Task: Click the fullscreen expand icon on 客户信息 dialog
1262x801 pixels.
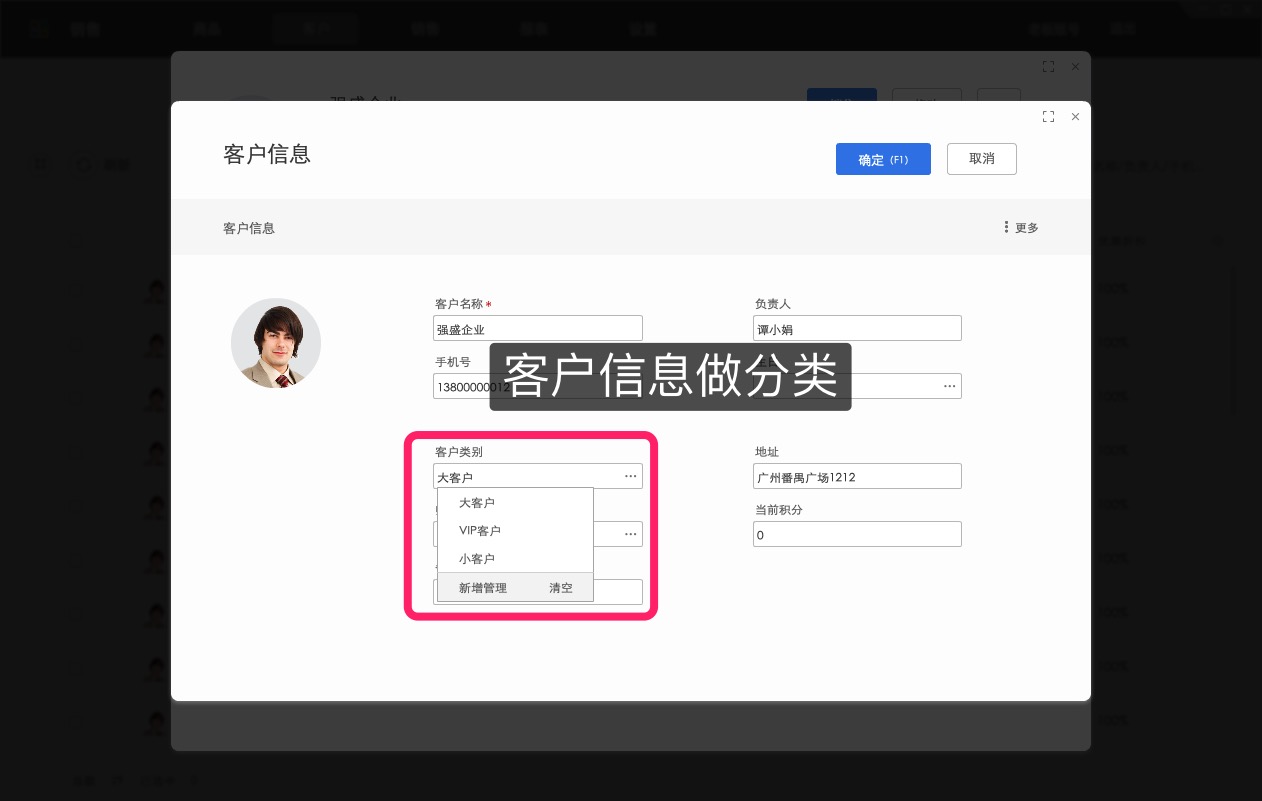Action: click(1048, 117)
